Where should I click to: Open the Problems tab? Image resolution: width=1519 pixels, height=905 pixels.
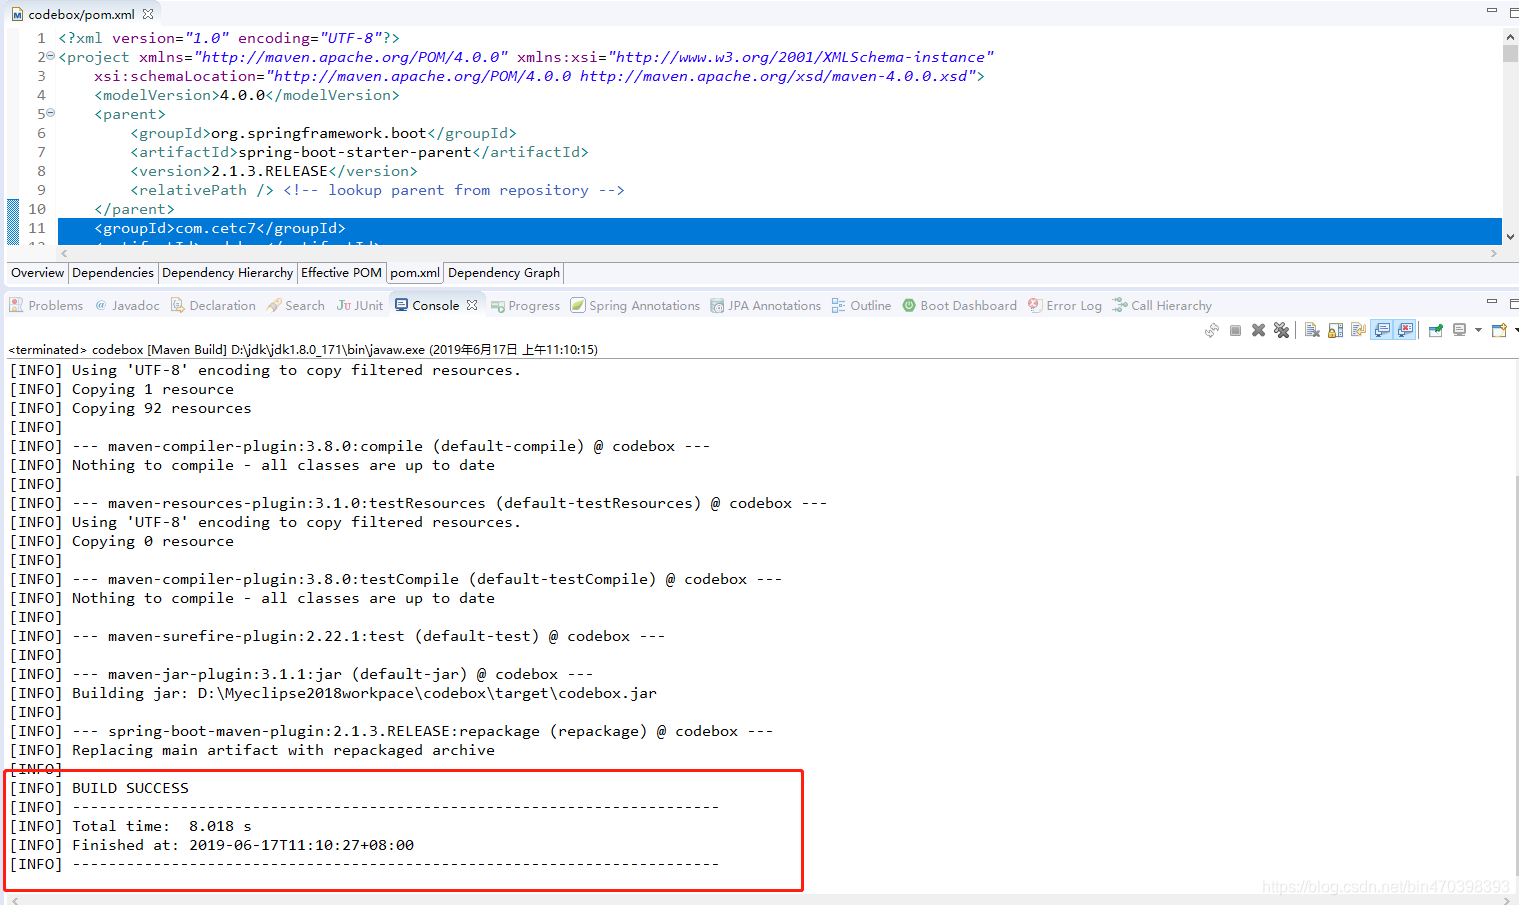[x=47, y=306]
